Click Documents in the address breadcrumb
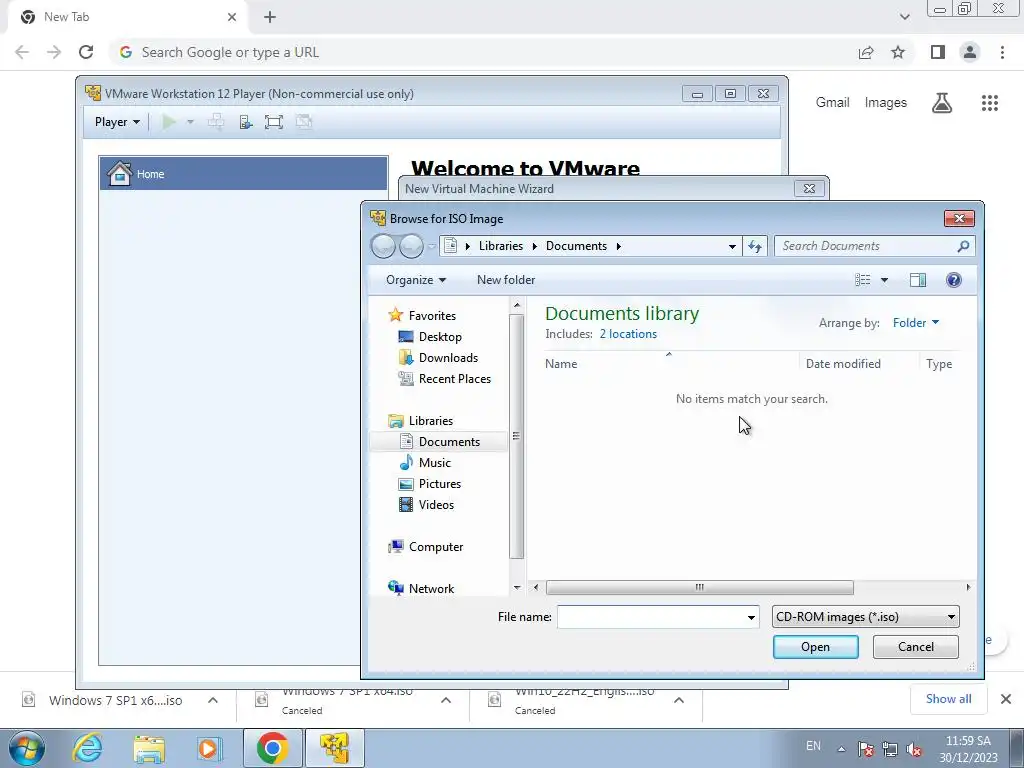This screenshot has width=1024, height=768. click(577, 246)
